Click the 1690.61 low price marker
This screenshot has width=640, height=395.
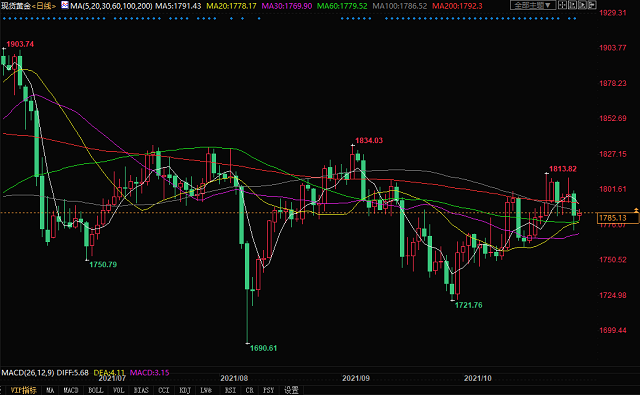point(263,348)
